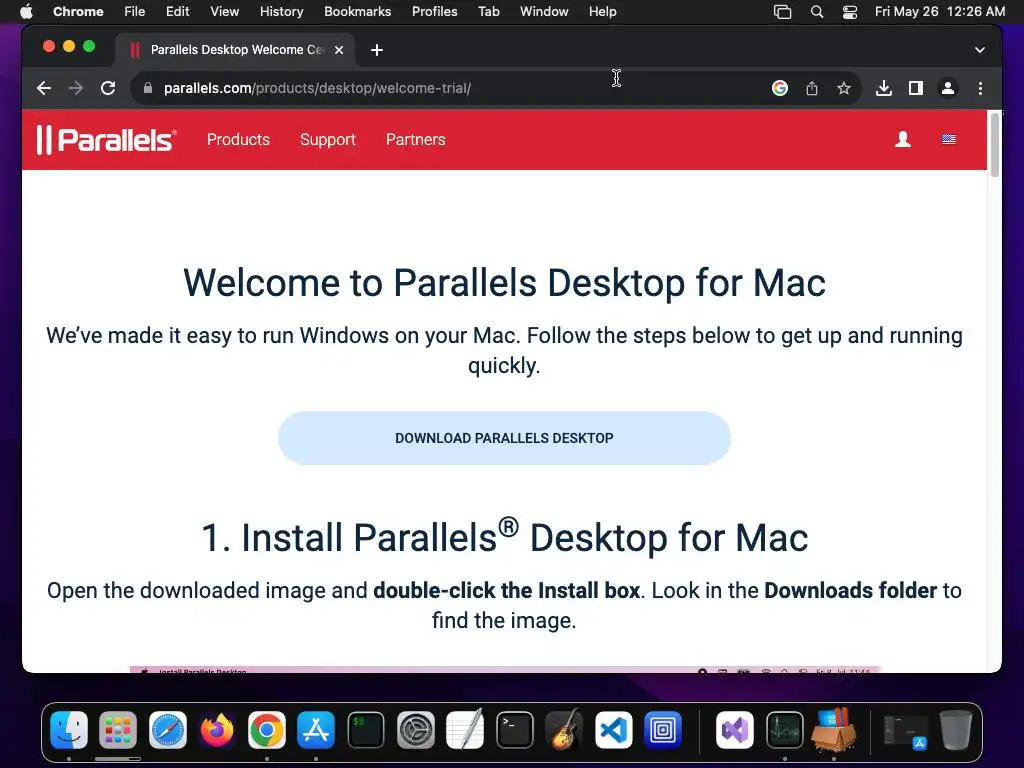Image resolution: width=1024 pixels, height=768 pixels.
Task: Click the date and time in the menu bar
Action: (x=940, y=11)
